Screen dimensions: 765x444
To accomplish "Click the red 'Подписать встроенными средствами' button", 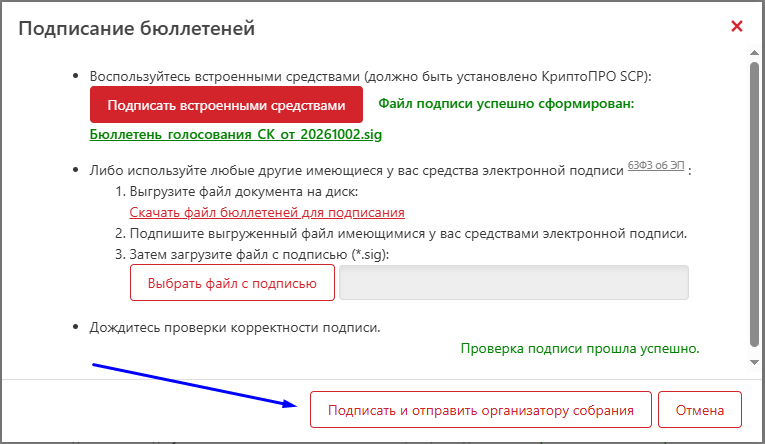I will [x=226, y=105].
